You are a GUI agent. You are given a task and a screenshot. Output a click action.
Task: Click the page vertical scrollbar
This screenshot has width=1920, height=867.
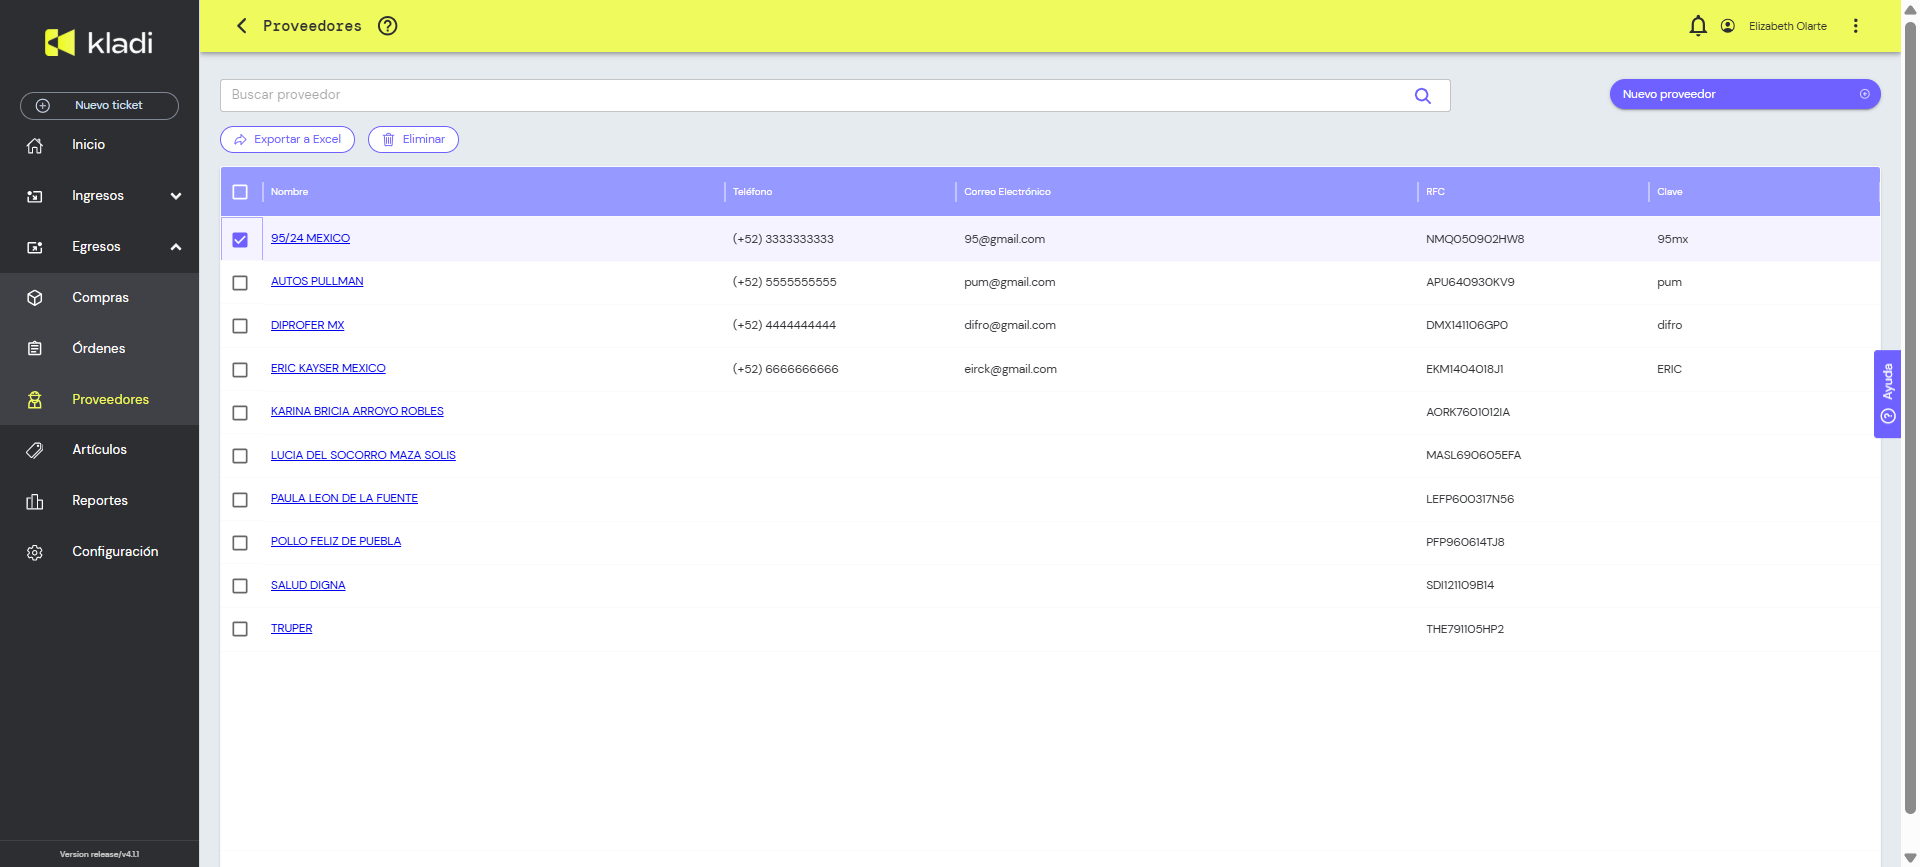(x=1910, y=420)
